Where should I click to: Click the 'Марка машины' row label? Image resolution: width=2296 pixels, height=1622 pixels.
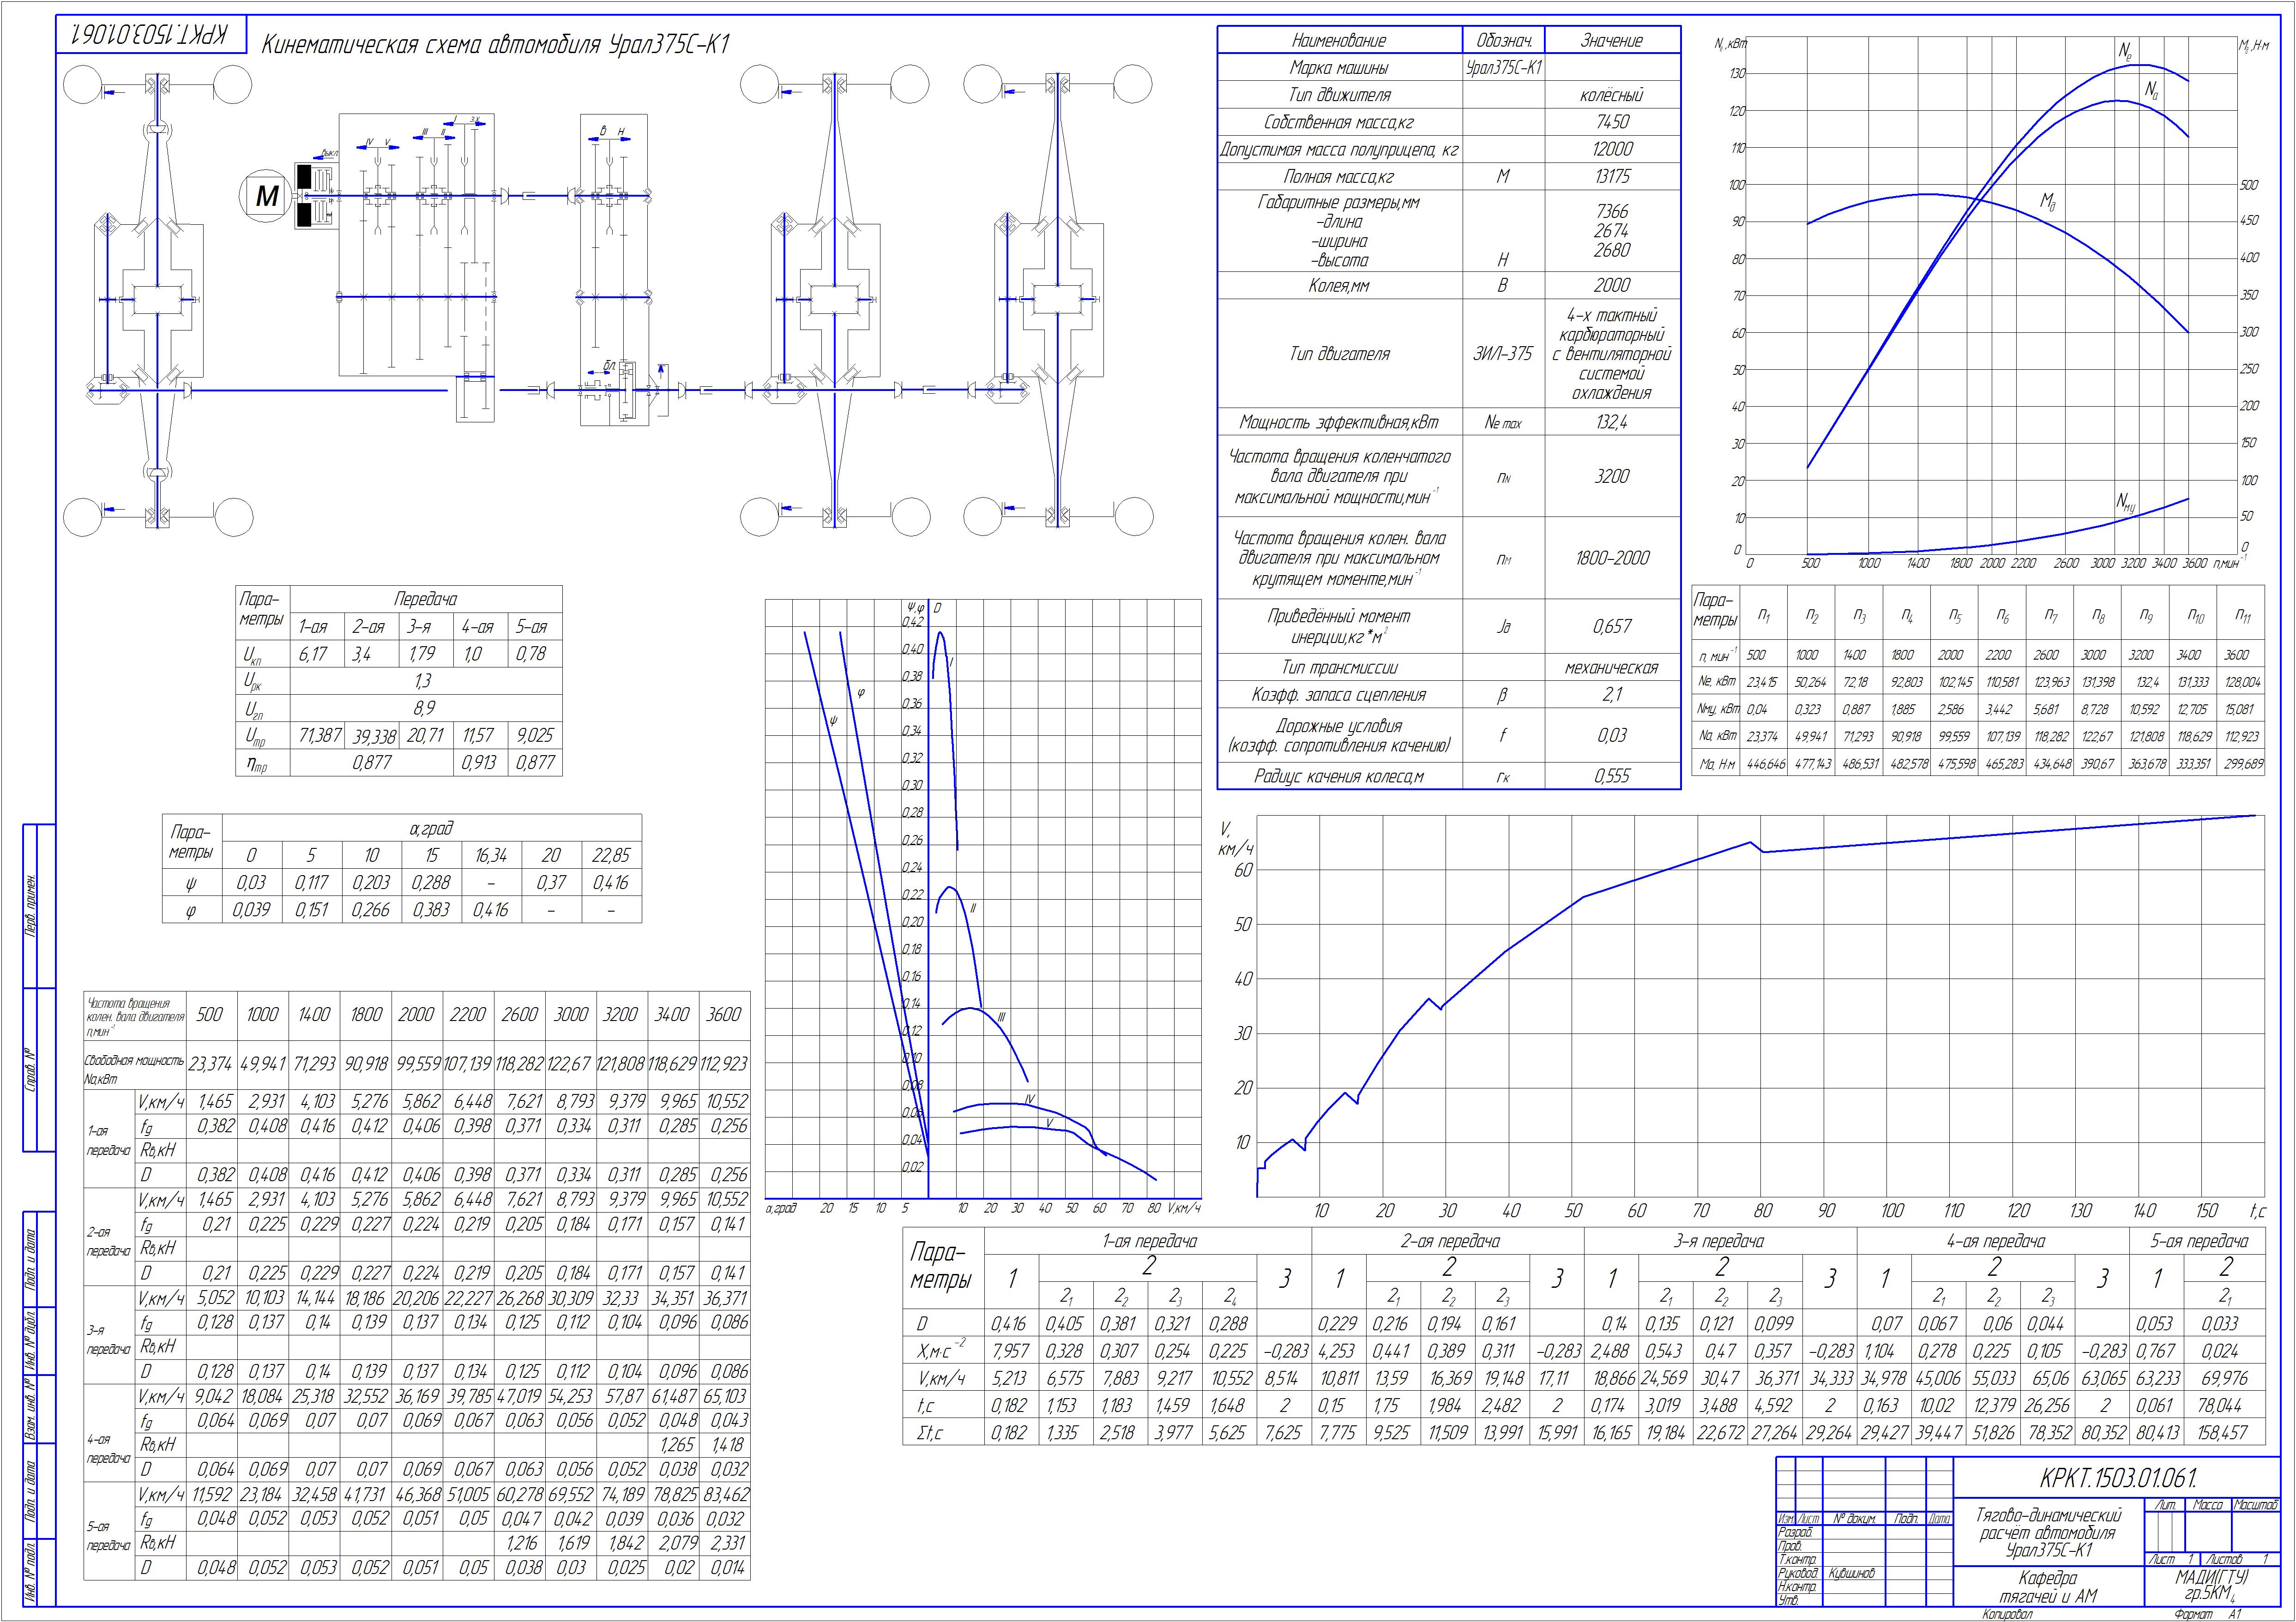point(1339,68)
